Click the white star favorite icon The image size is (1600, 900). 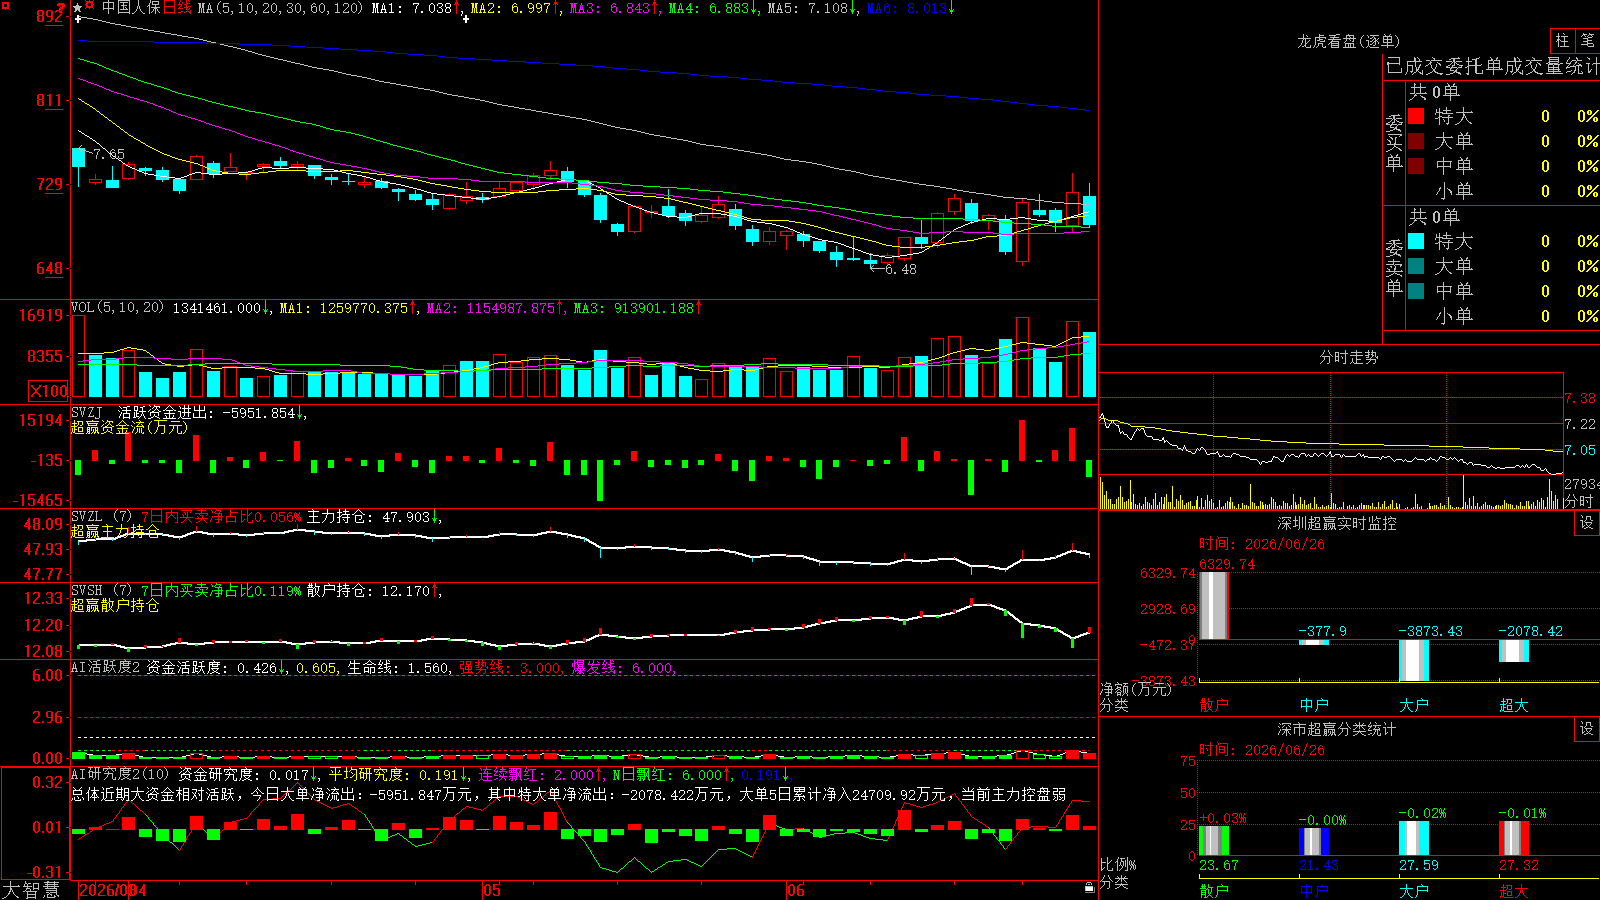click(78, 8)
